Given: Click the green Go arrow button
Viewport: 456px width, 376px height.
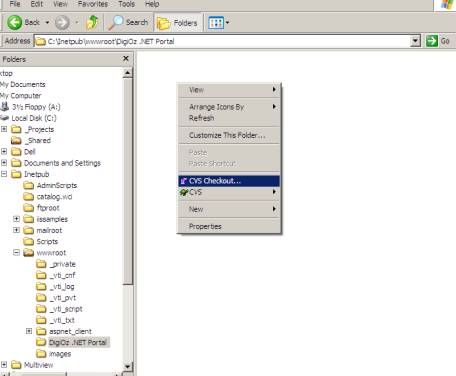Looking at the screenshot, I should (432, 41).
